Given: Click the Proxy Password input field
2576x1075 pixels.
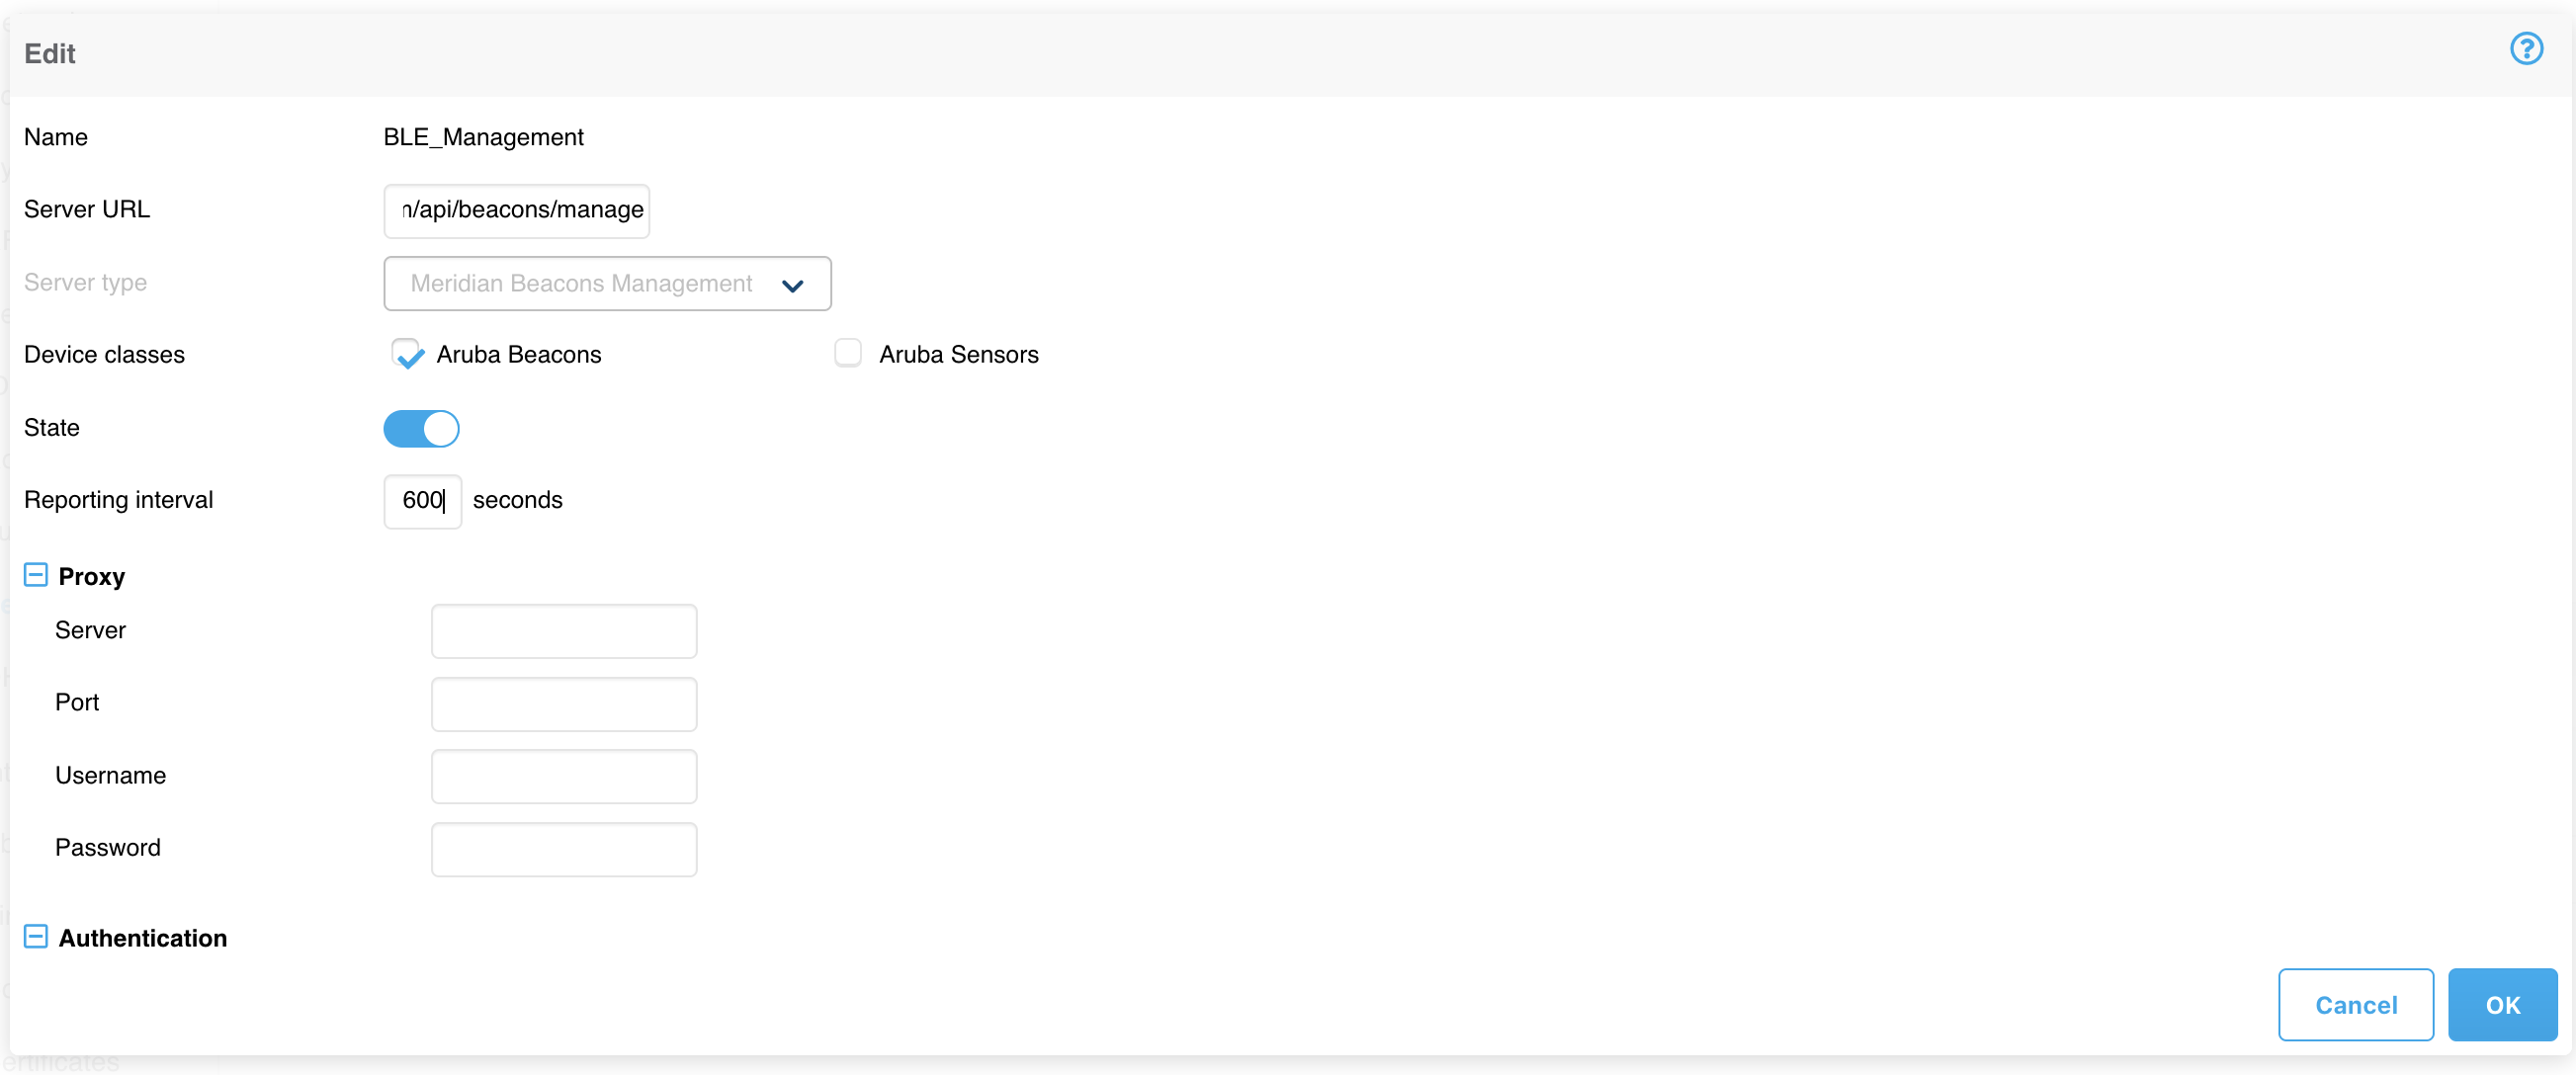Looking at the screenshot, I should (563, 849).
